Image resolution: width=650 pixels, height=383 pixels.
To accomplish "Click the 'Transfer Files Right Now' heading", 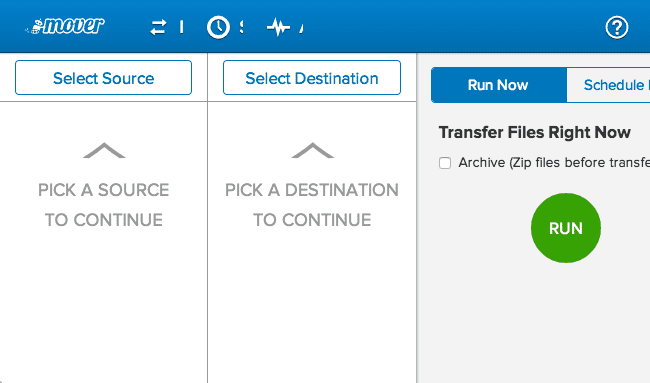I will point(535,133).
